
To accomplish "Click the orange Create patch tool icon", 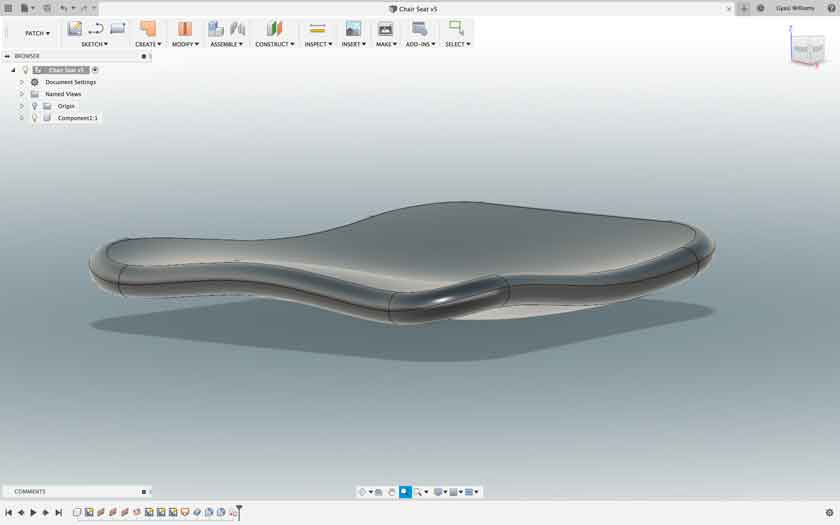I will pyautogui.click(x=148, y=28).
